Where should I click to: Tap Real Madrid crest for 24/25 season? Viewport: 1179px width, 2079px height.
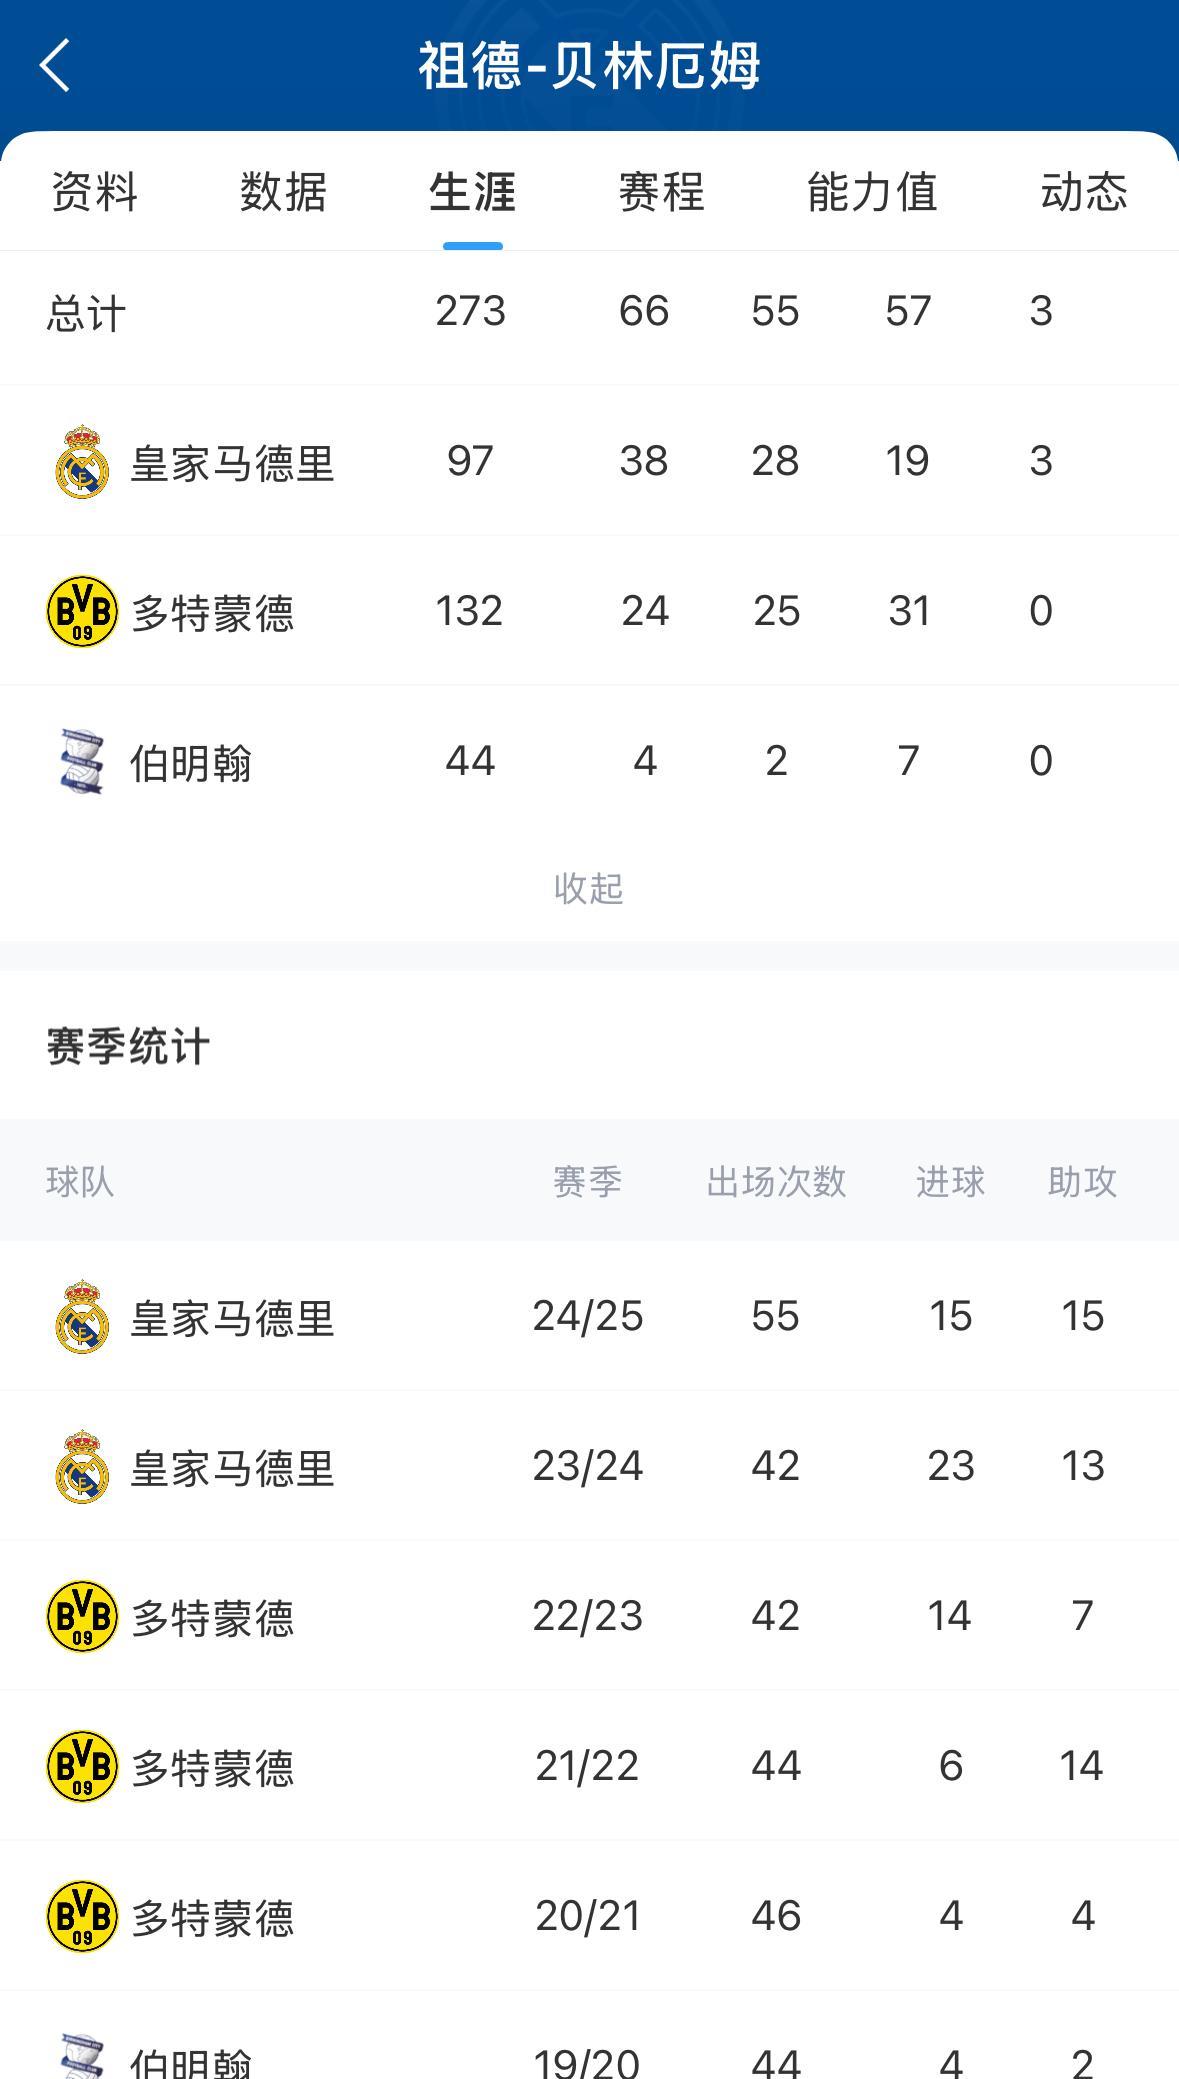(82, 1317)
